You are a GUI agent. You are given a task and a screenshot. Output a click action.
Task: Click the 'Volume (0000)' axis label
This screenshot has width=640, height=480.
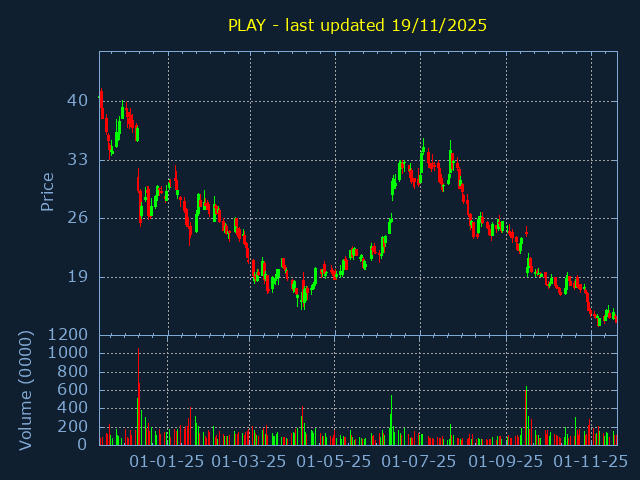(26, 389)
